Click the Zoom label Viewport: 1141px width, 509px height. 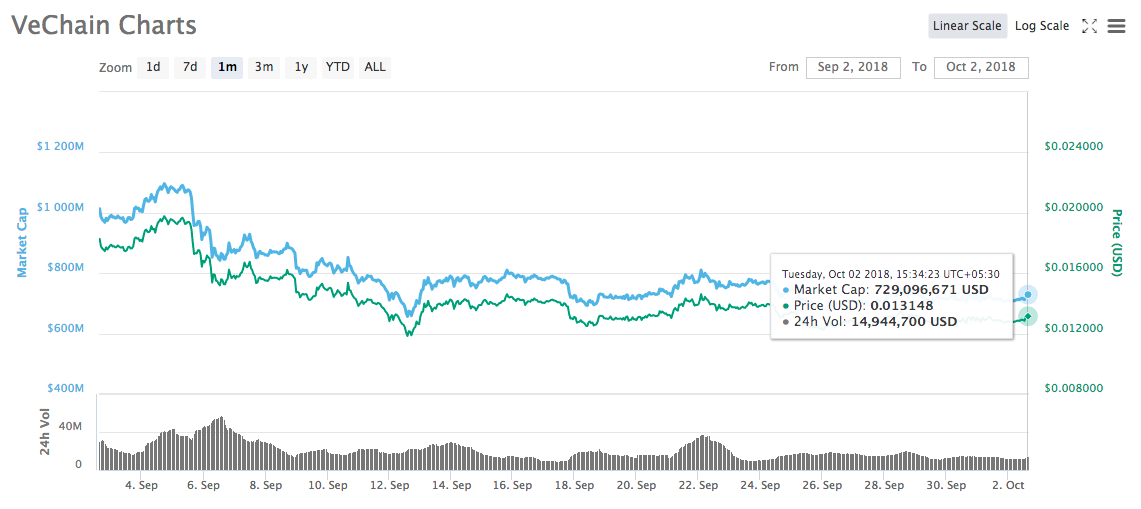115,68
